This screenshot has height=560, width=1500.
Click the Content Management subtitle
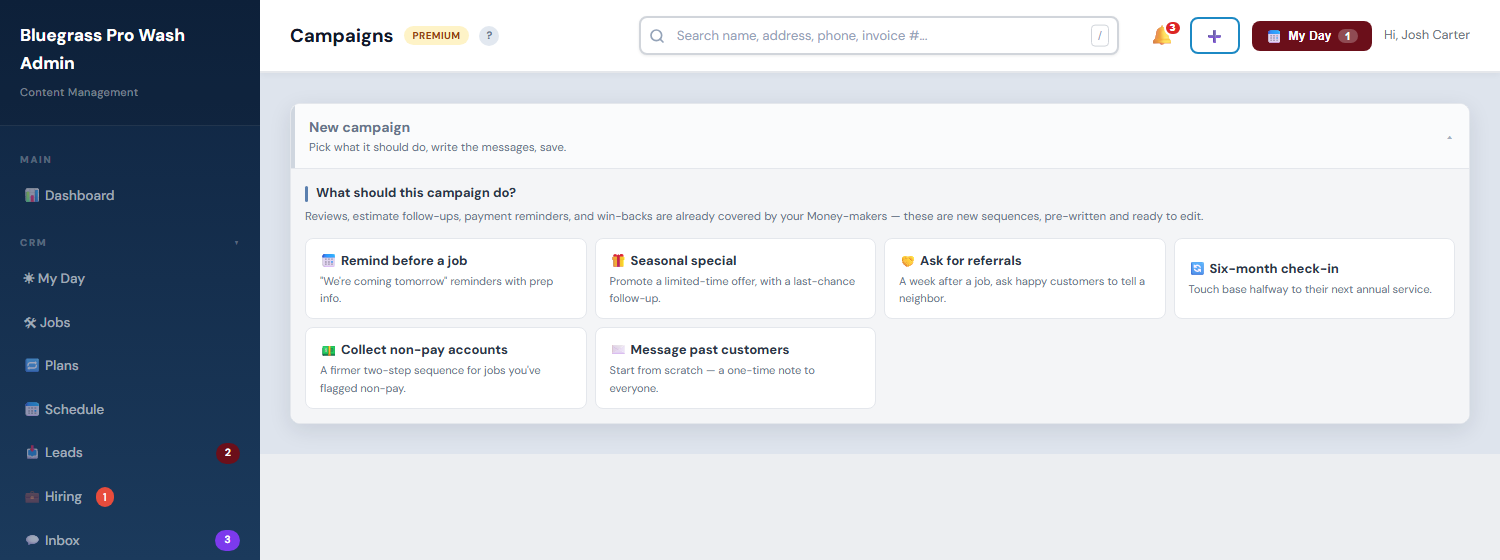(79, 92)
